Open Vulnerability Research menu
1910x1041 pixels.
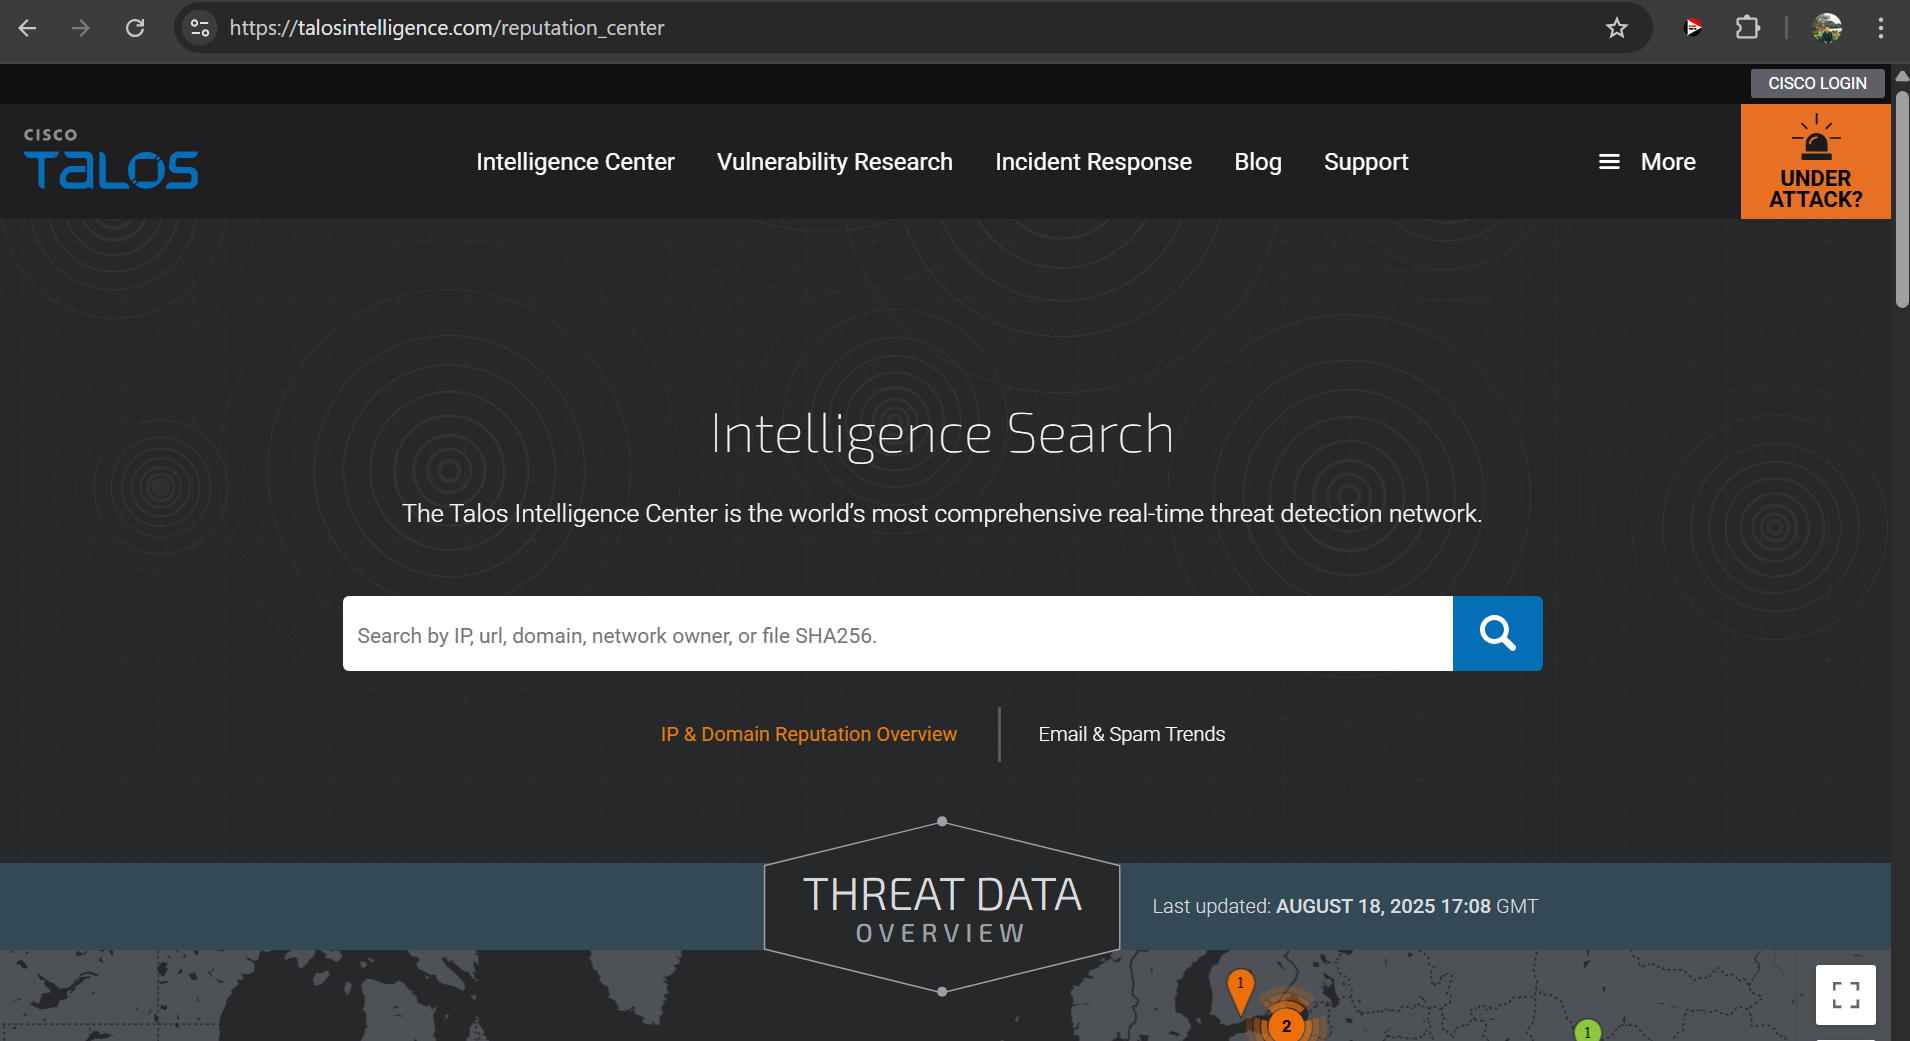click(x=834, y=162)
